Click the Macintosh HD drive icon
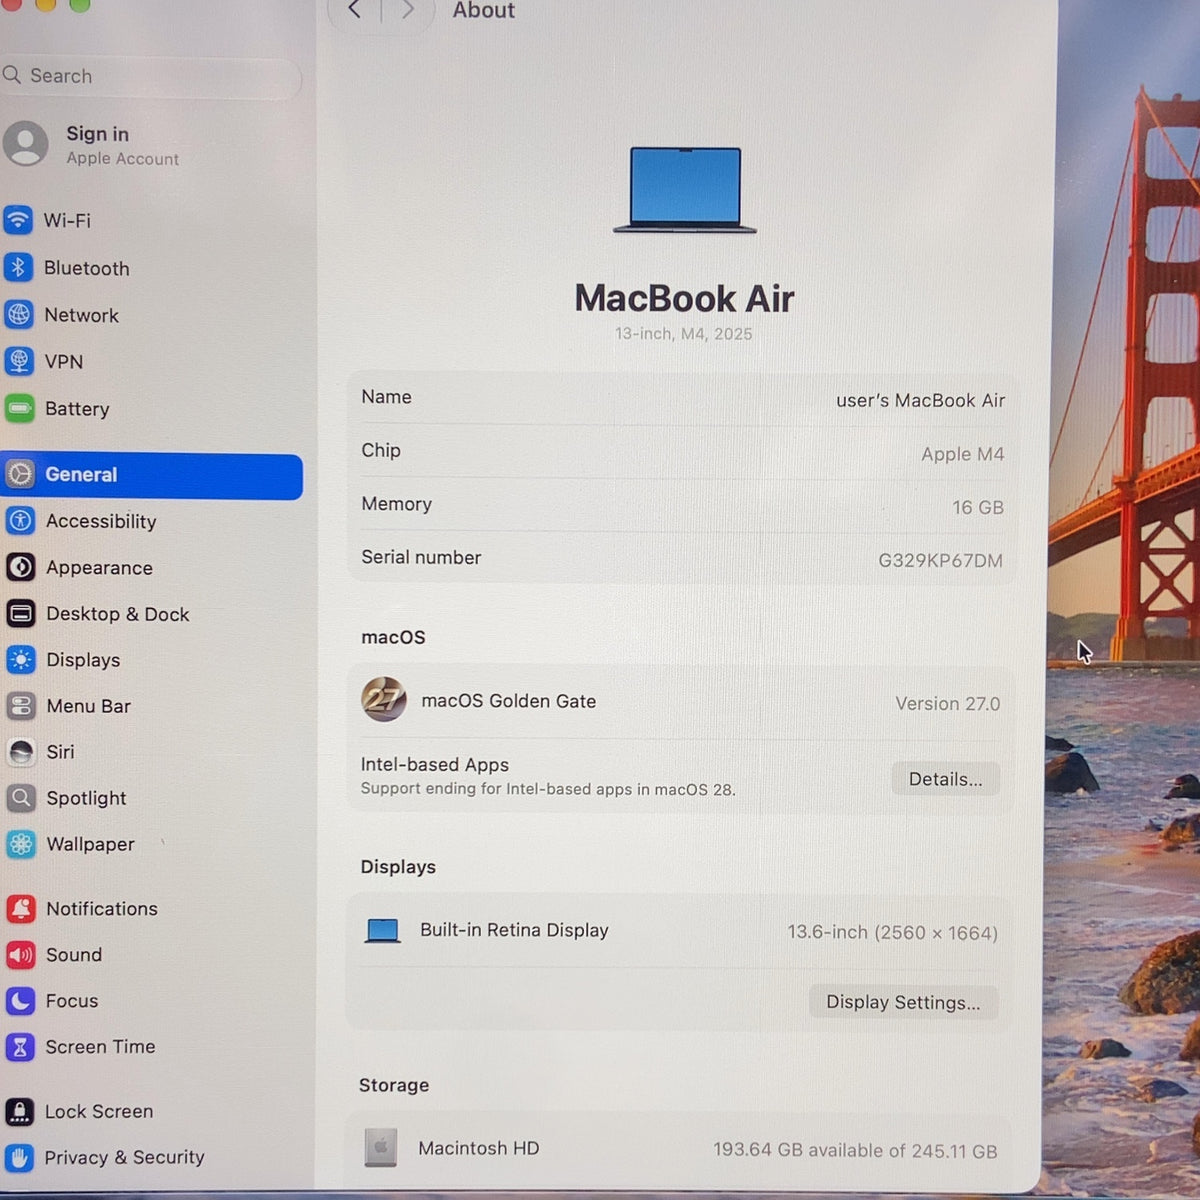Image resolution: width=1200 pixels, height=1200 pixels. pos(380,1148)
